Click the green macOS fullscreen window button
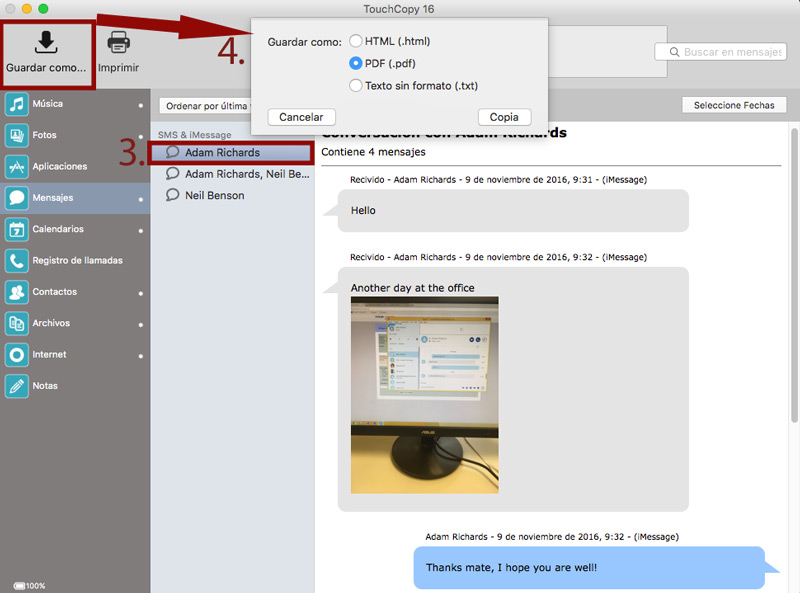800x593 pixels. (43, 9)
